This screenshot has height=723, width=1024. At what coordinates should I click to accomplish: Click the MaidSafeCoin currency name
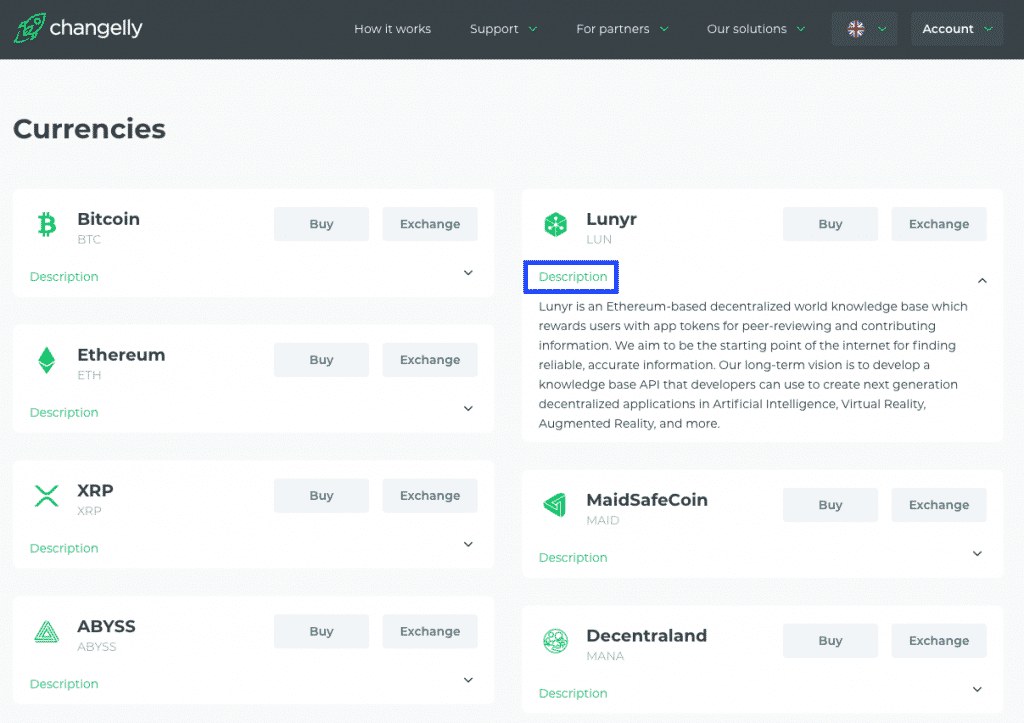647,500
